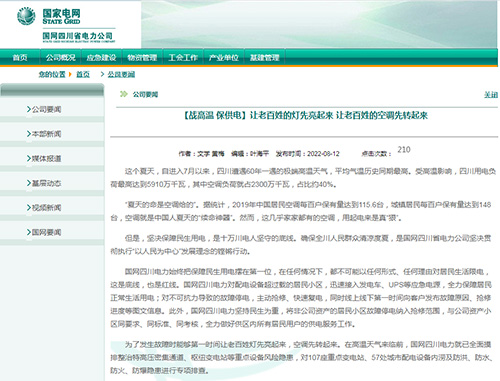Click the paragraph beginning 但是，坚决保障民生用电
The width and height of the screenshot is (500, 381).
(301, 245)
